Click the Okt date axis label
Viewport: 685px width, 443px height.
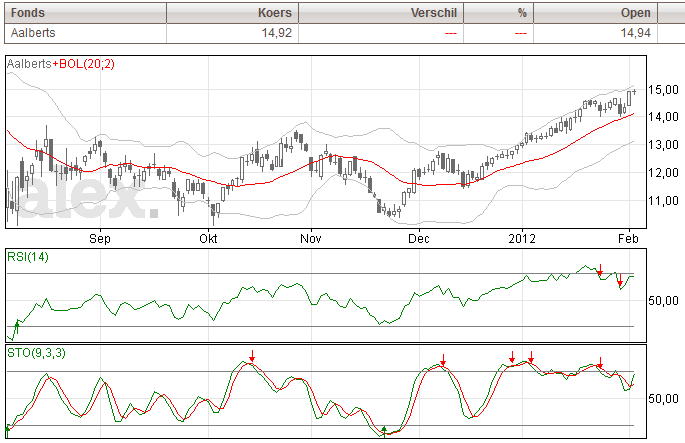[x=208, y=239]
